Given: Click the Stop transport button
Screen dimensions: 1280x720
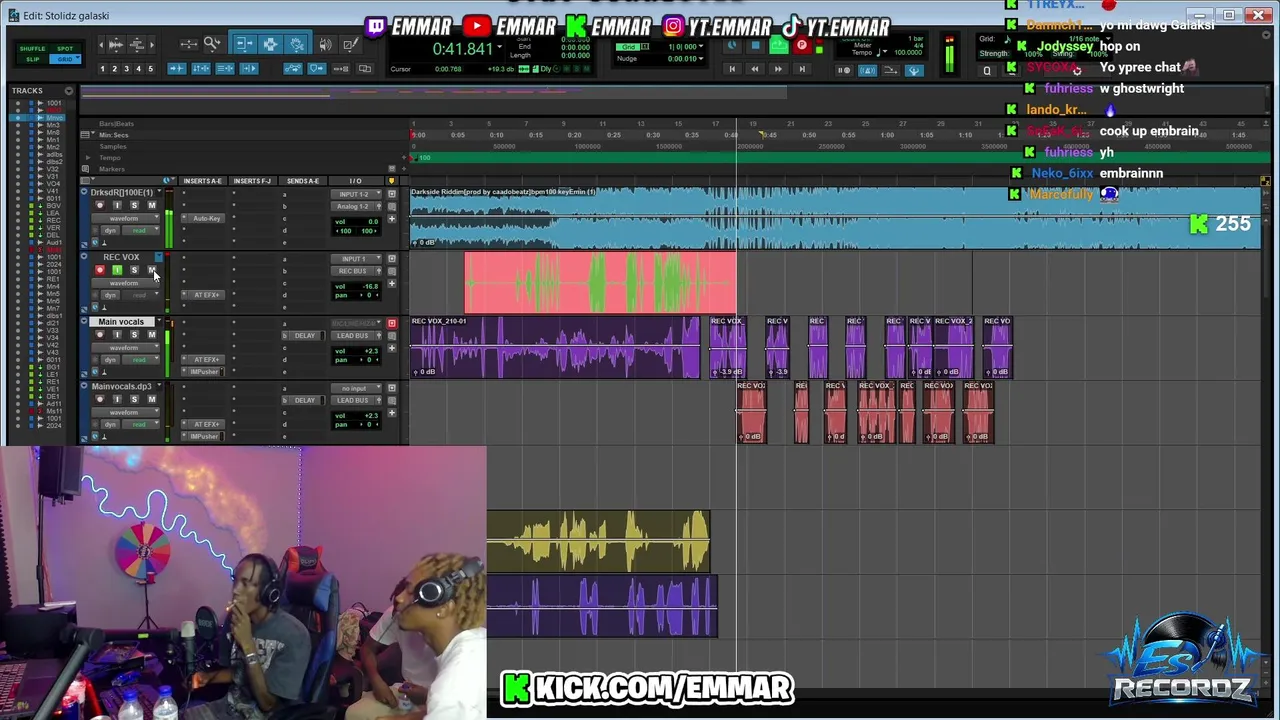Looking at the screenshot, I should (x=755, y=45).
